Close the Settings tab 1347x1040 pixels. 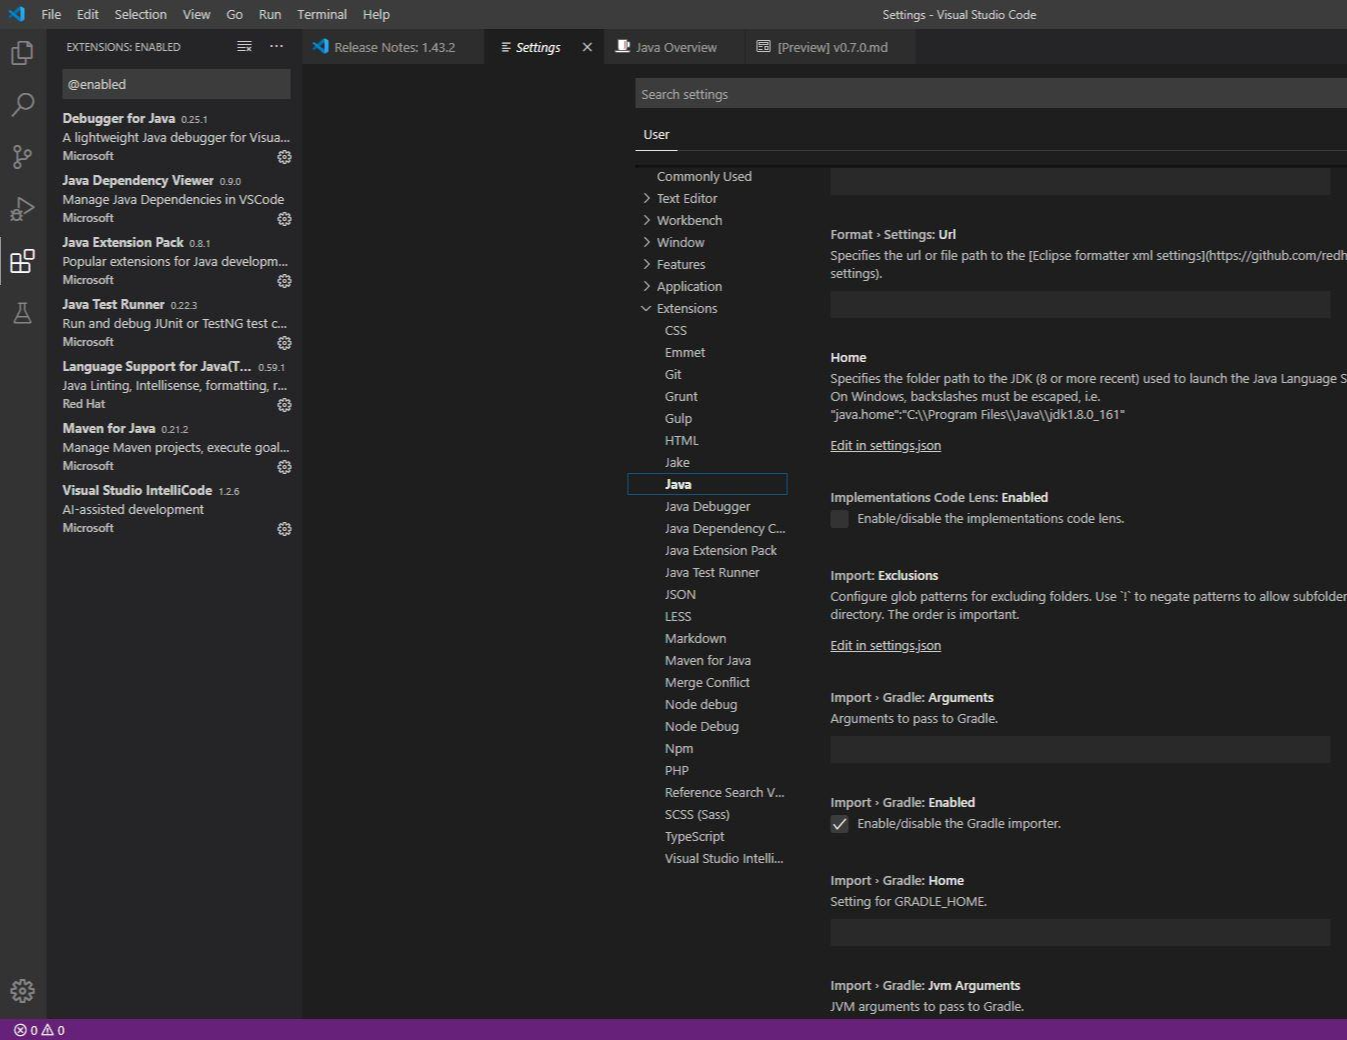(587, 47)
